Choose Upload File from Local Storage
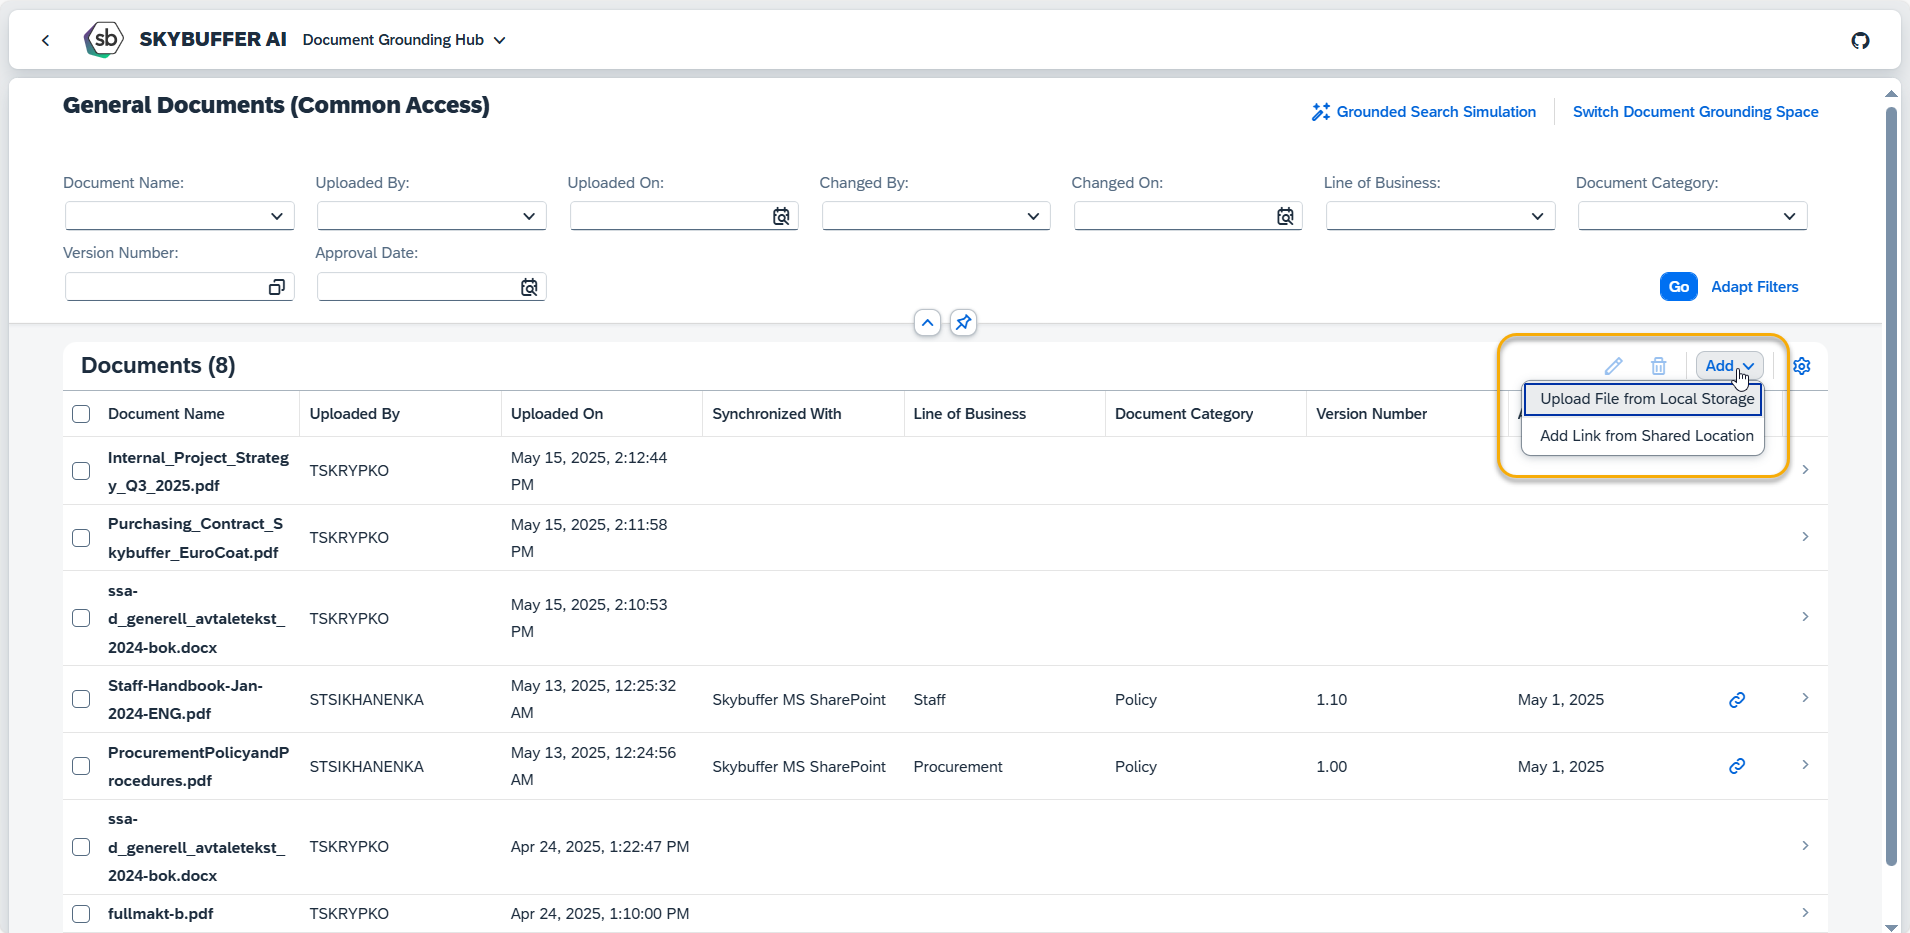 tap(1643, 399)
